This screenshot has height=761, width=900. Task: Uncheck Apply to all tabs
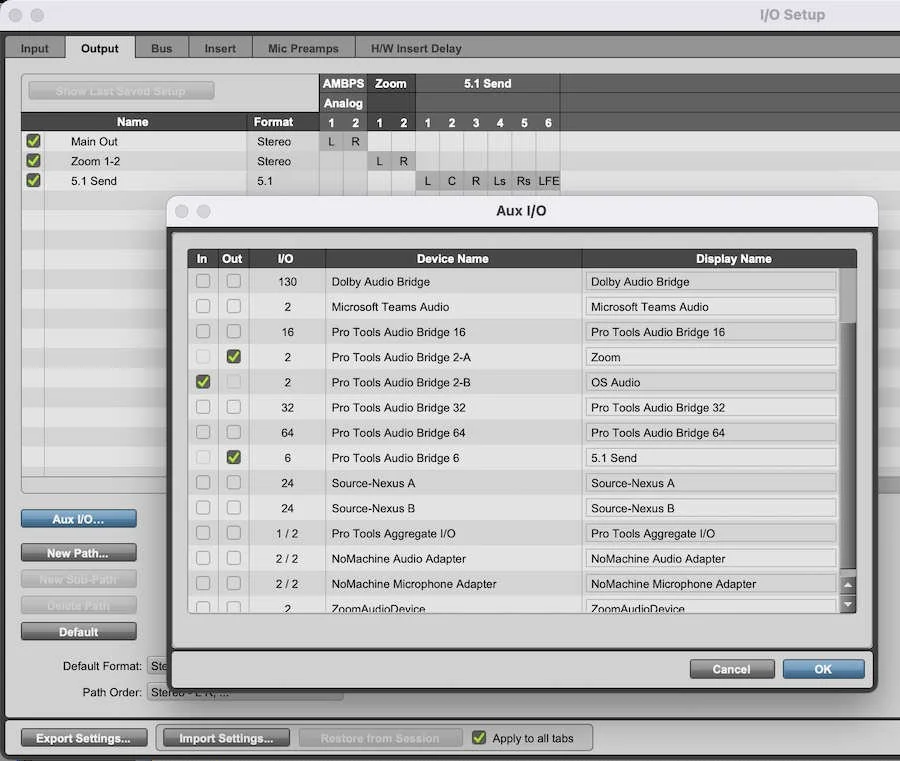tap(477, 738)
